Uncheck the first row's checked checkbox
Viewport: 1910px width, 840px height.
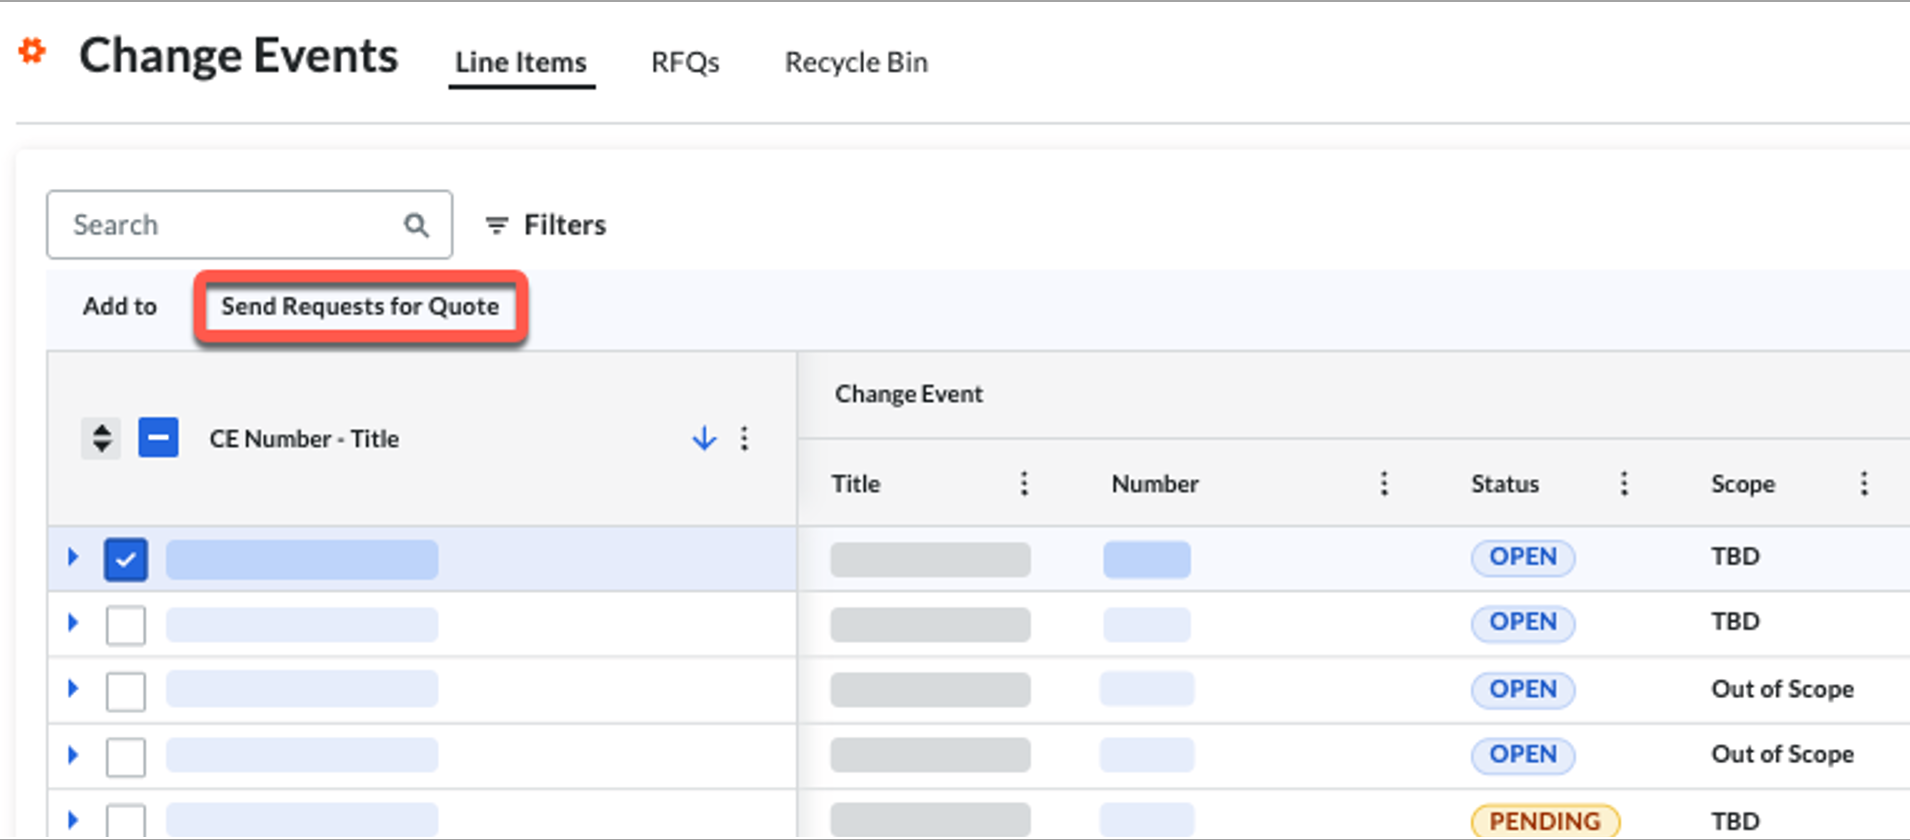pyautogui.click(x=126, y=560)
